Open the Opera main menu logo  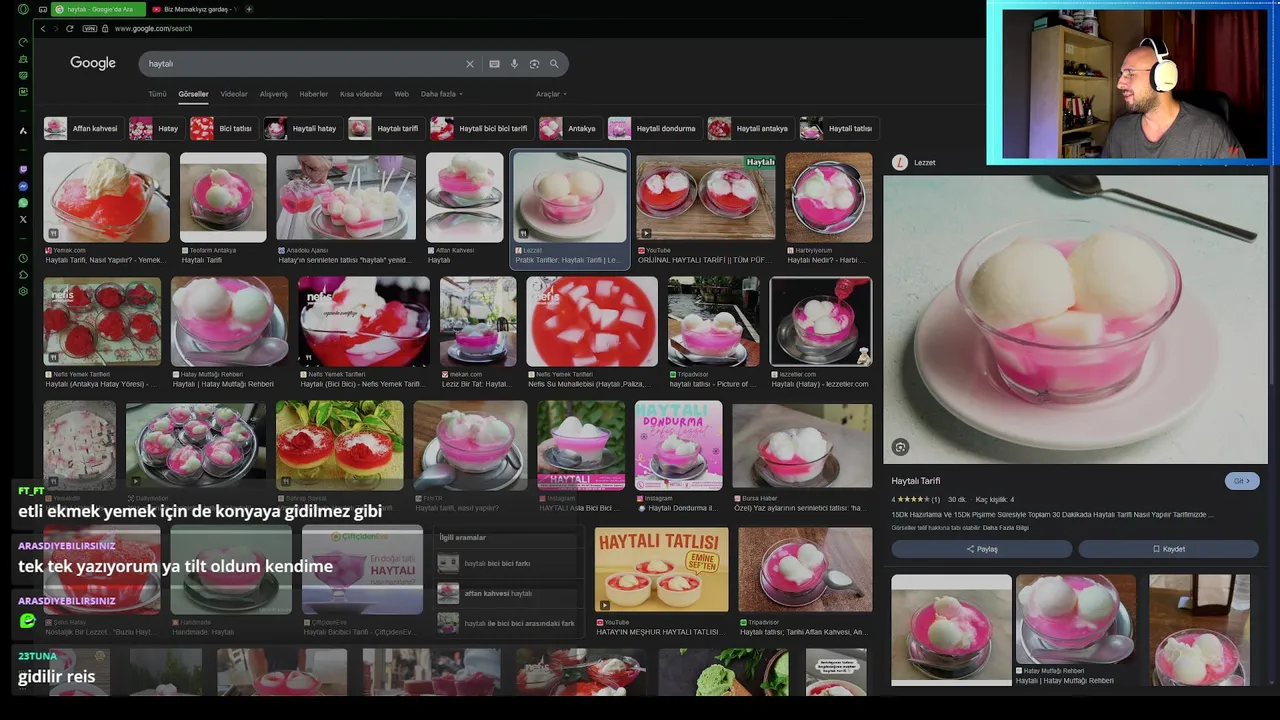pos(23,9)
